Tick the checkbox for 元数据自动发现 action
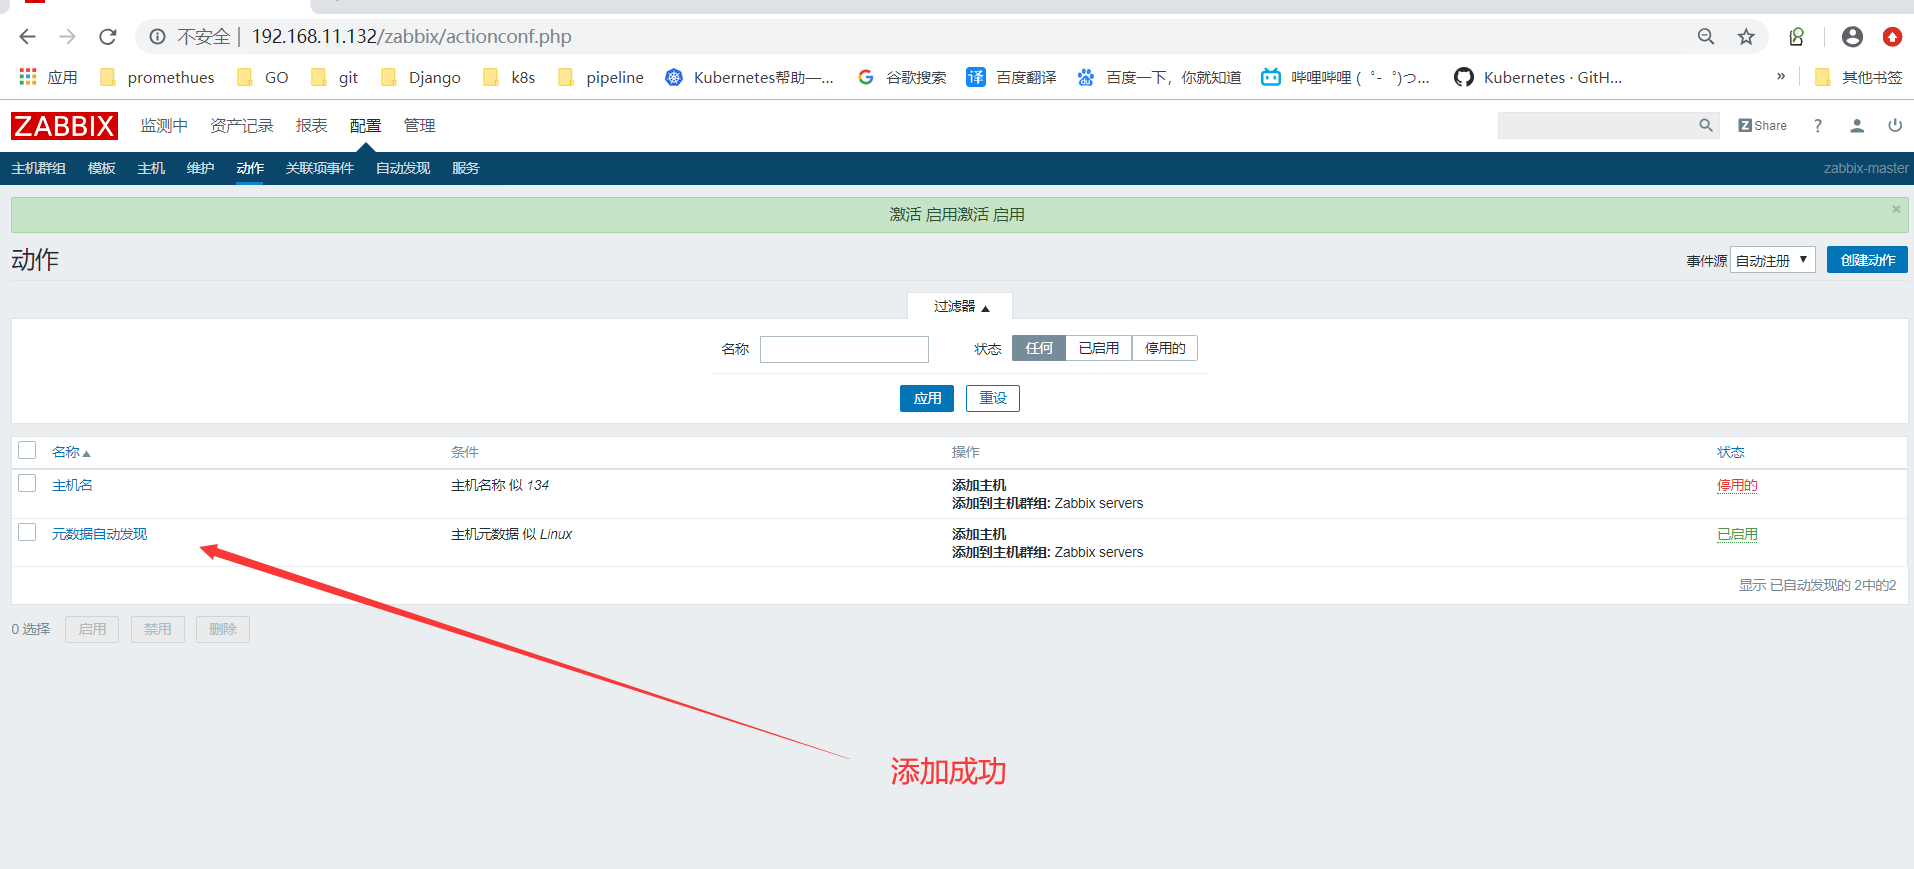Image resolution: width=1914 pixels, height=869 pixels. click(x=27, y=532)
